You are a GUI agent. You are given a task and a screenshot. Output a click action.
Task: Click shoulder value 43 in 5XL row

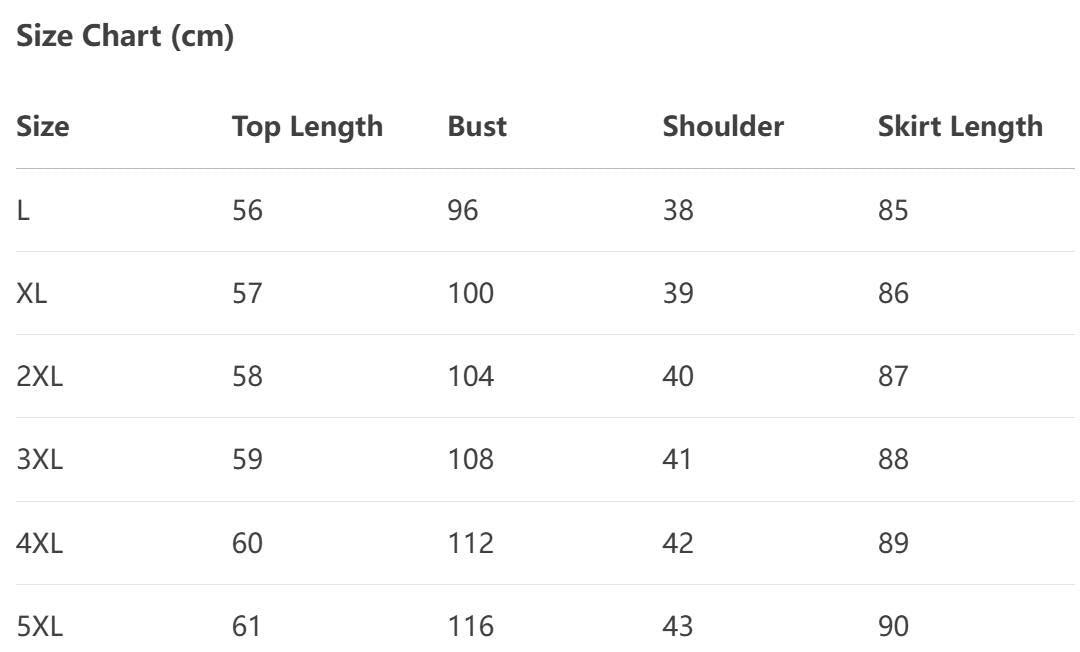click(678, 627)
